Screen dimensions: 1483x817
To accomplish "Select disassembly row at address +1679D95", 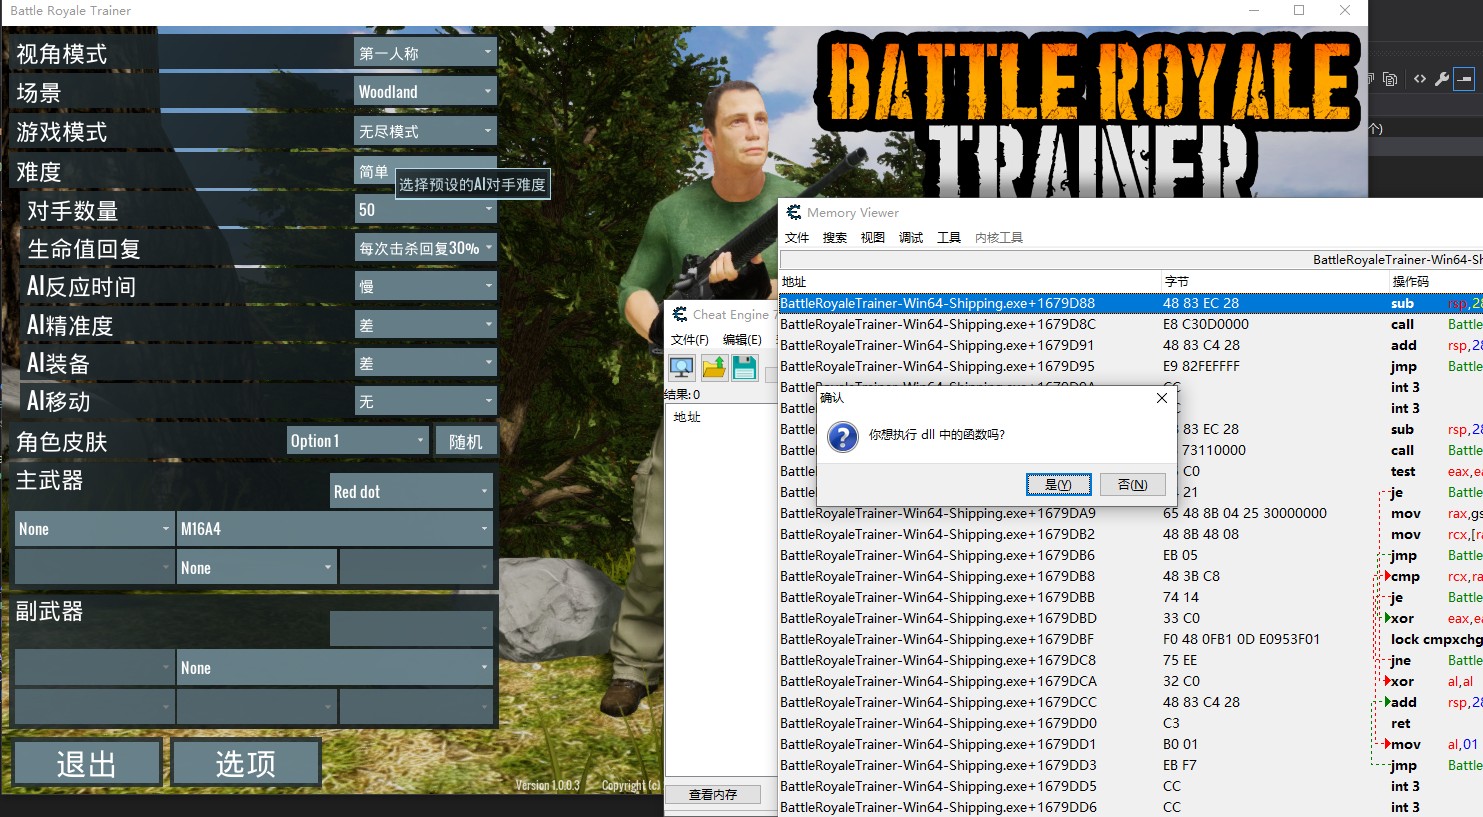I will 1131,366.
